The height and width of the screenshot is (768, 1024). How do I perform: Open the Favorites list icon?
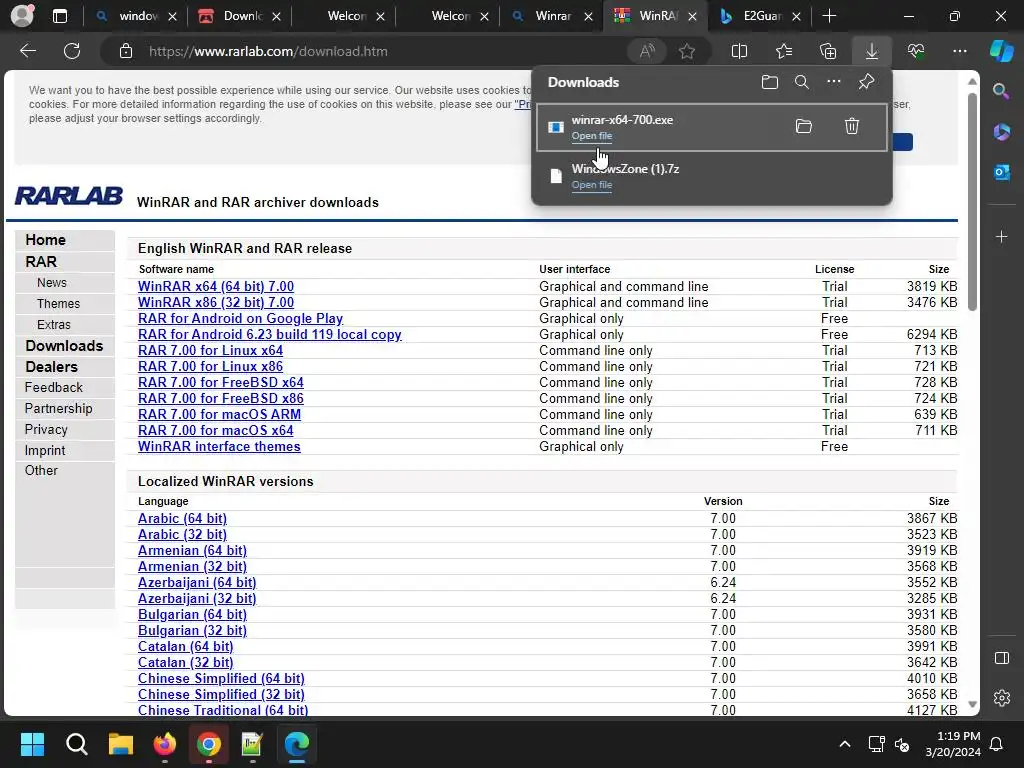point(784,51)
